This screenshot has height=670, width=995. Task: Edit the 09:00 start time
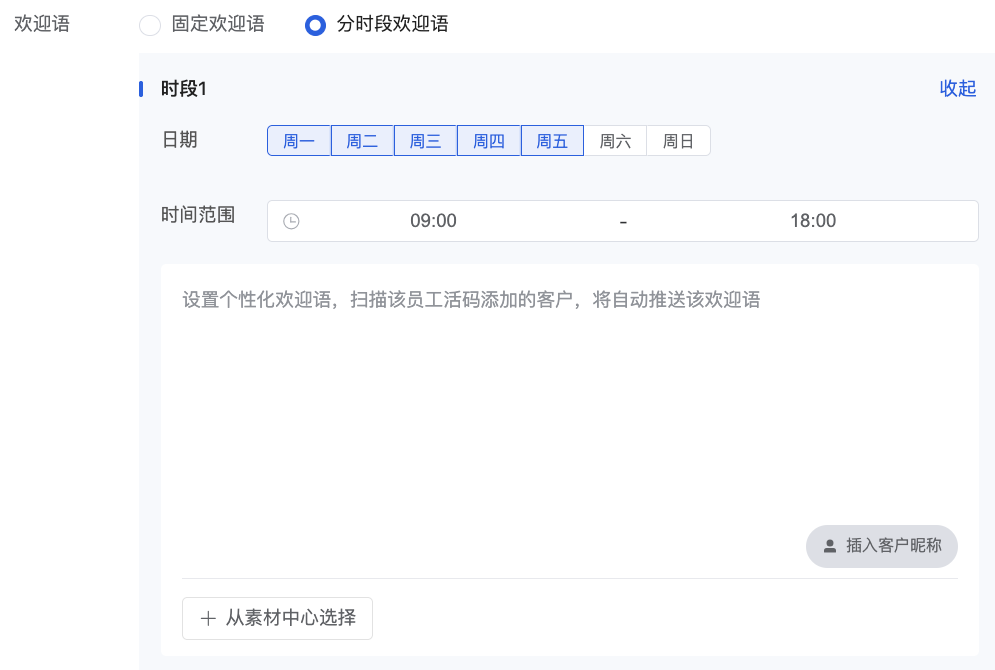click(433, 221)
